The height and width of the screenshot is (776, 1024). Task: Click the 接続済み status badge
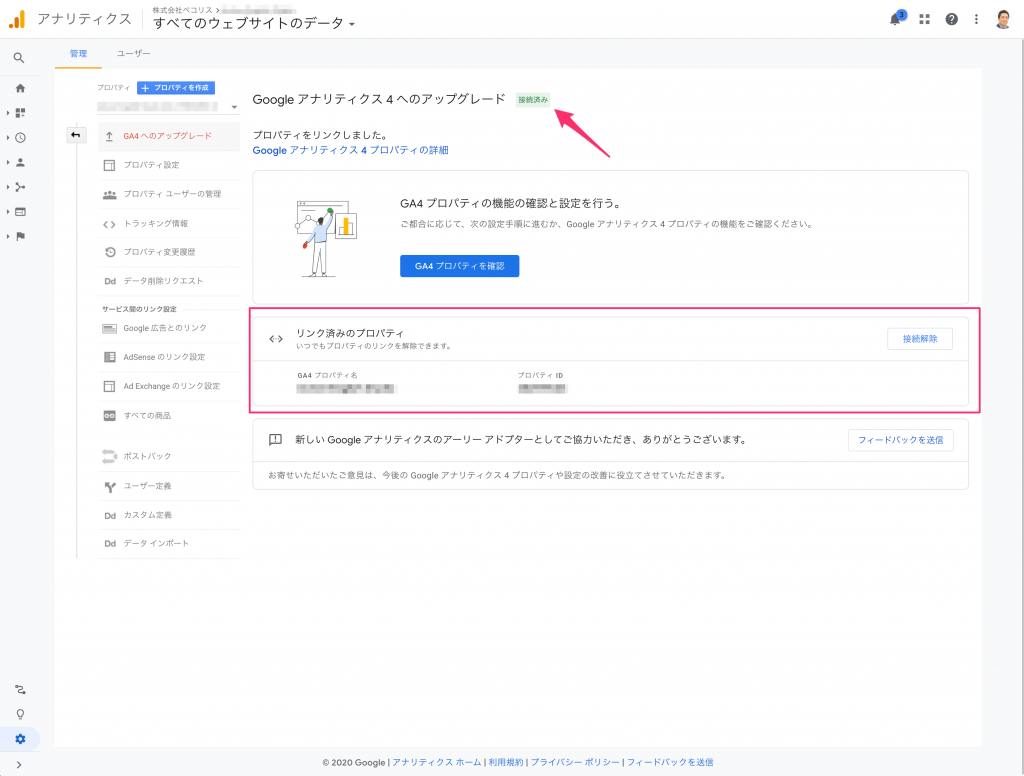[533, 100]
